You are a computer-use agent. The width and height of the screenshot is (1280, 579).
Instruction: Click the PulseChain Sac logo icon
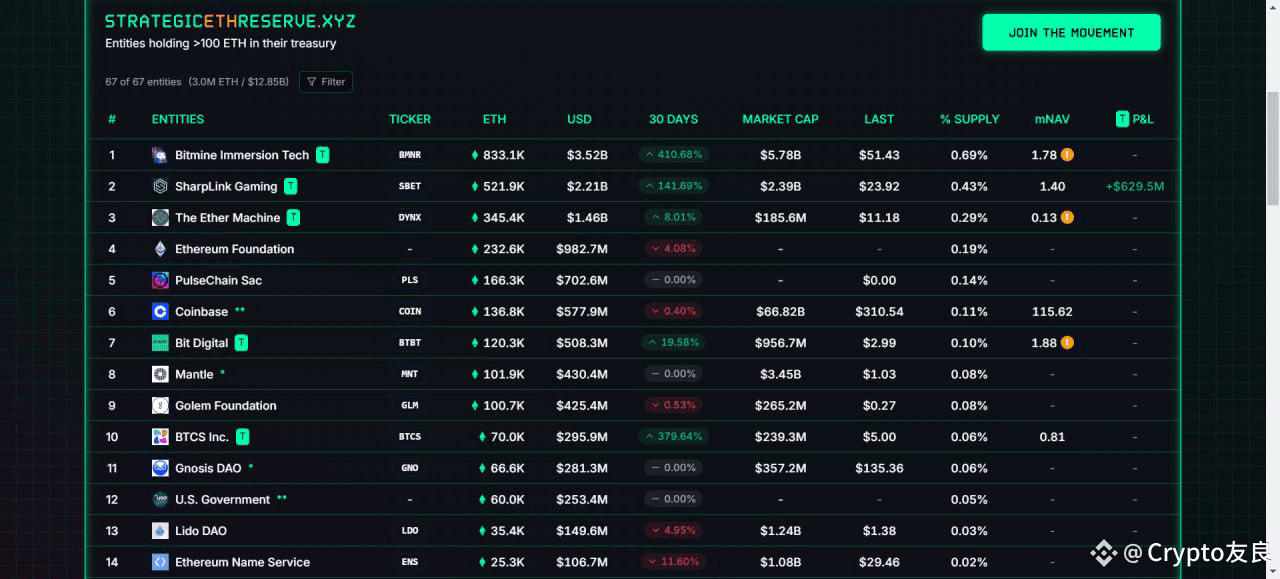tap(160, 280)
